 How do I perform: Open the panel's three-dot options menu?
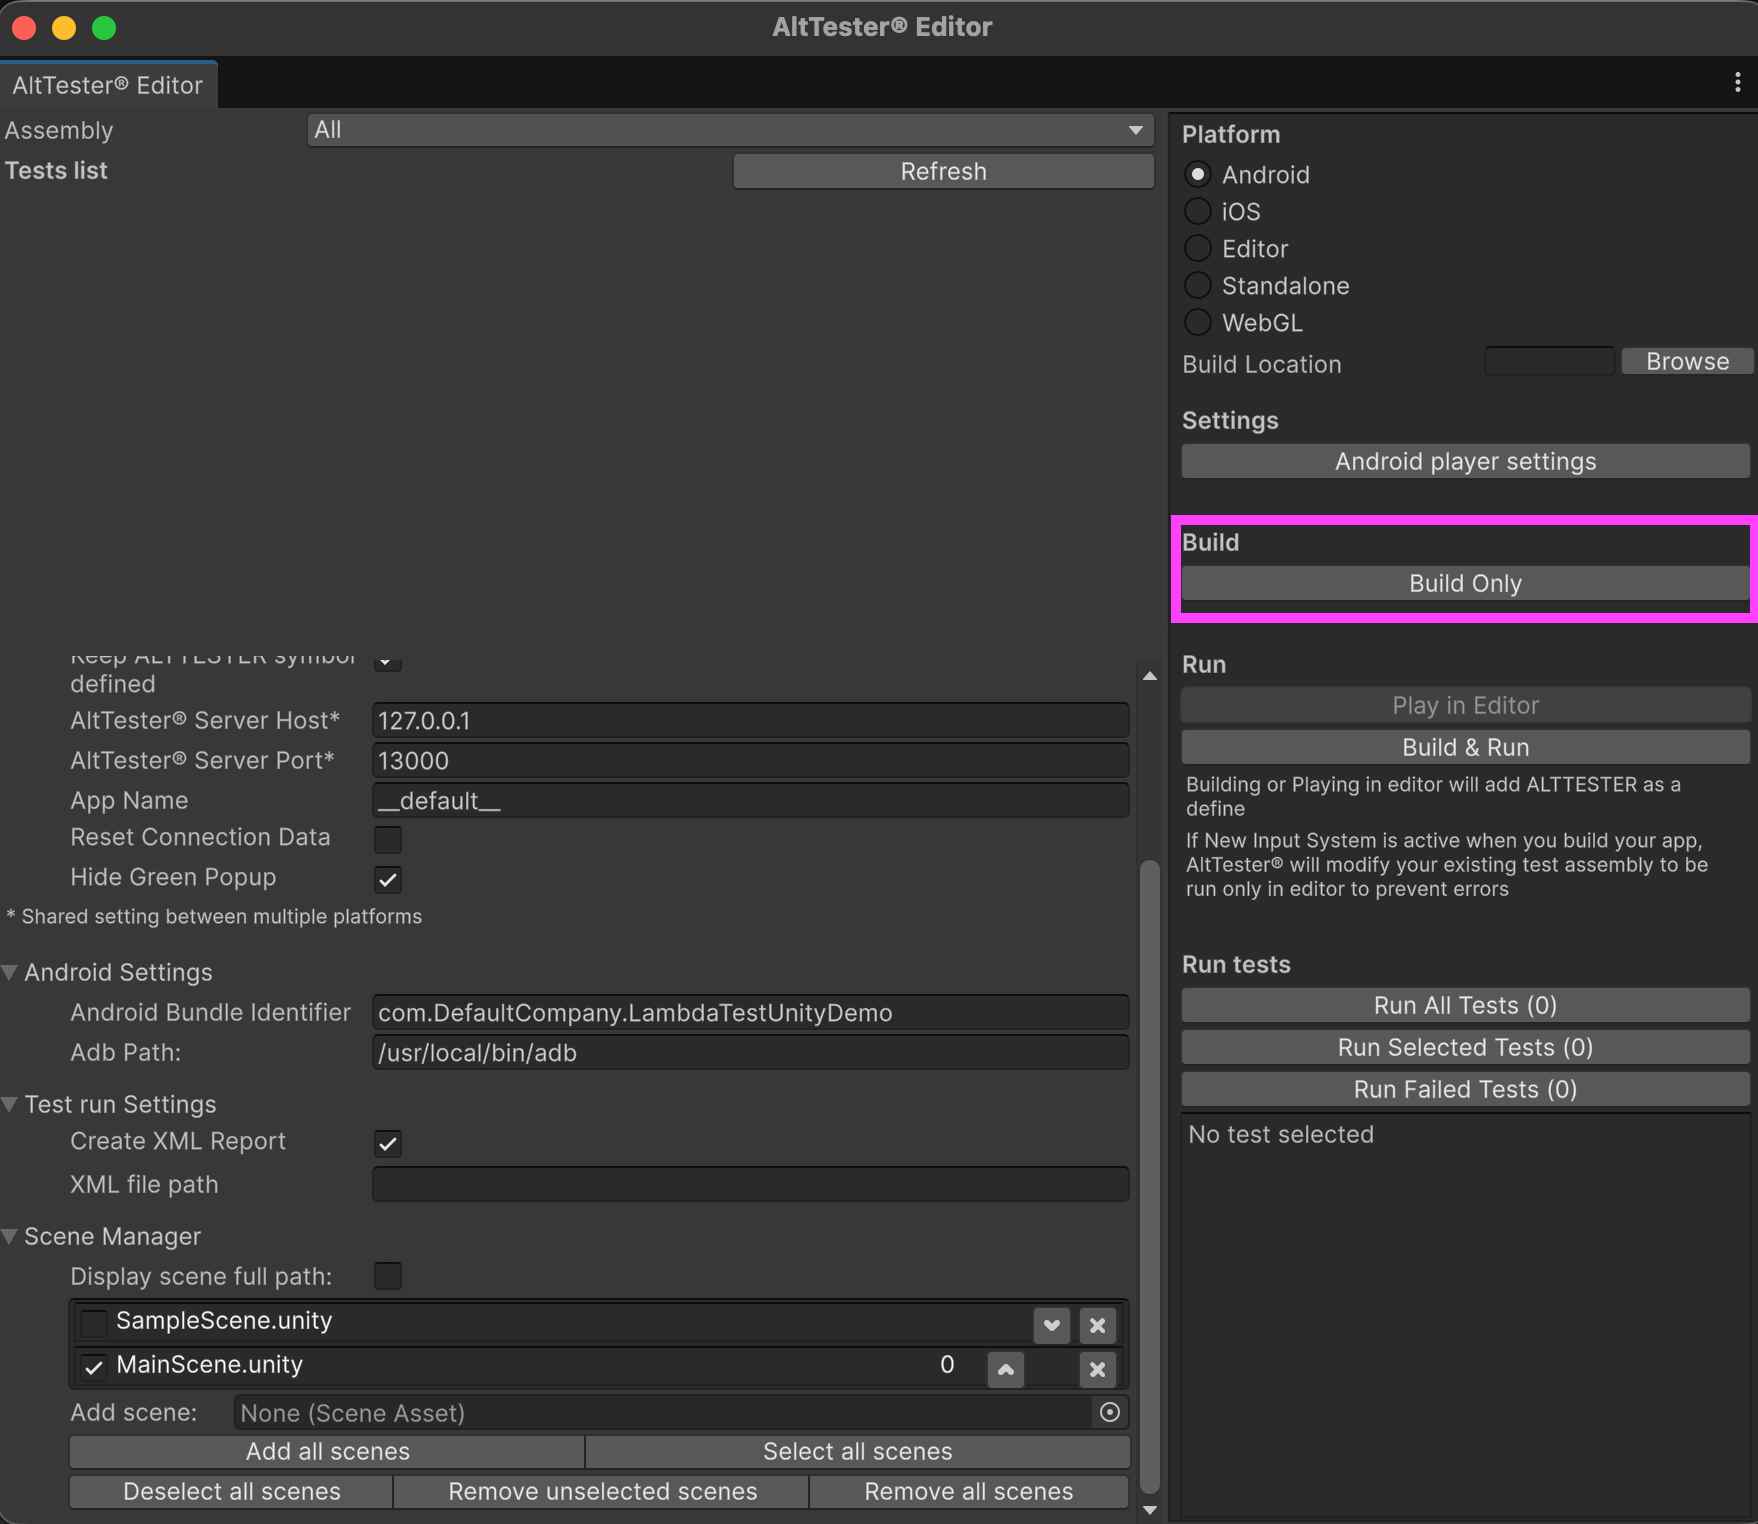(1737, 83)
